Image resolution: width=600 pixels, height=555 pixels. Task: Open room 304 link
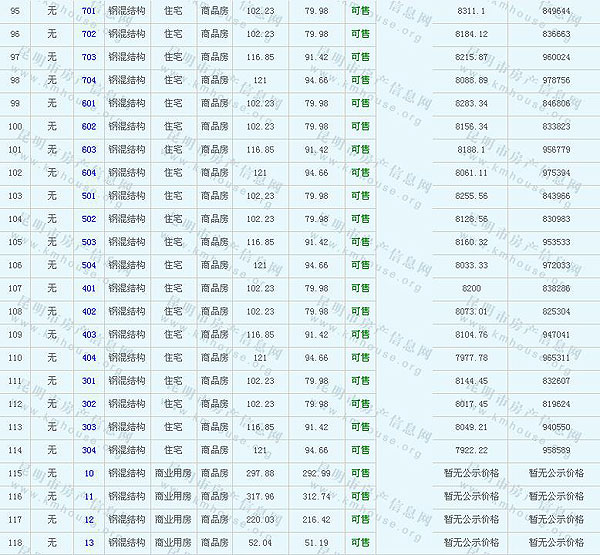[89, 450]
